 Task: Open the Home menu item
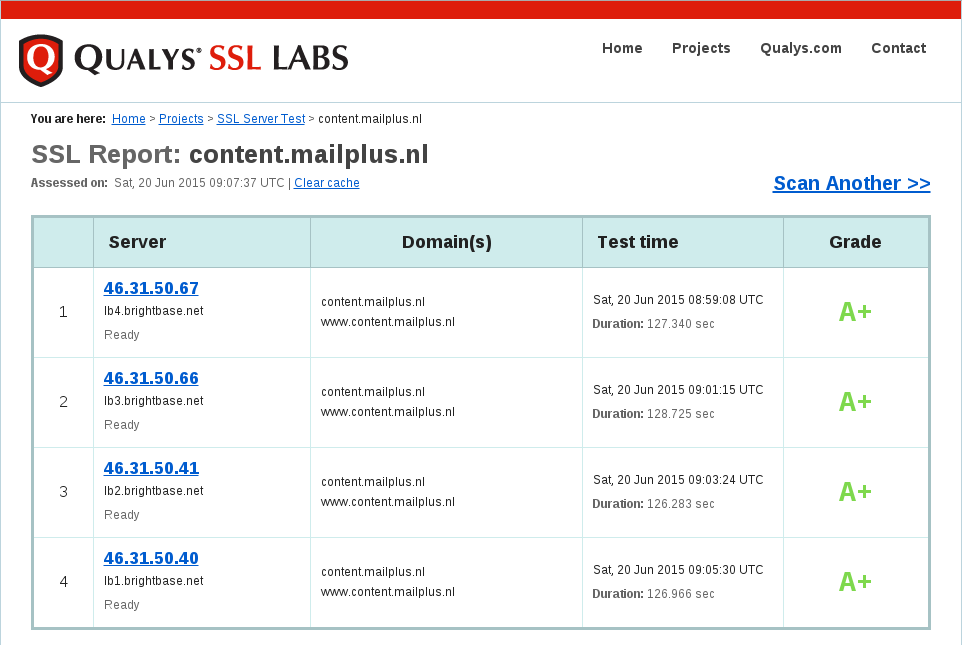[622, 48]
